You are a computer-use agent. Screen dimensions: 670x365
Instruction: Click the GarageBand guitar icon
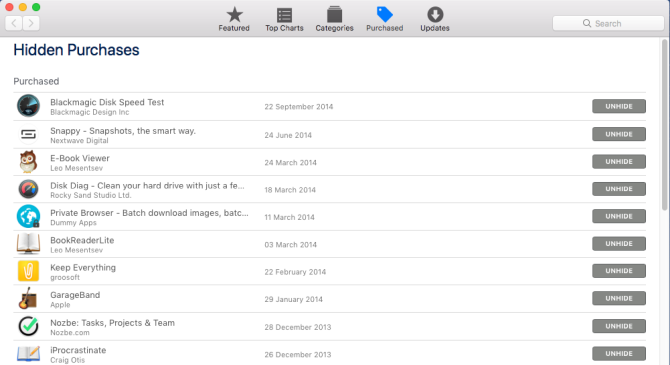coord(28,298)
